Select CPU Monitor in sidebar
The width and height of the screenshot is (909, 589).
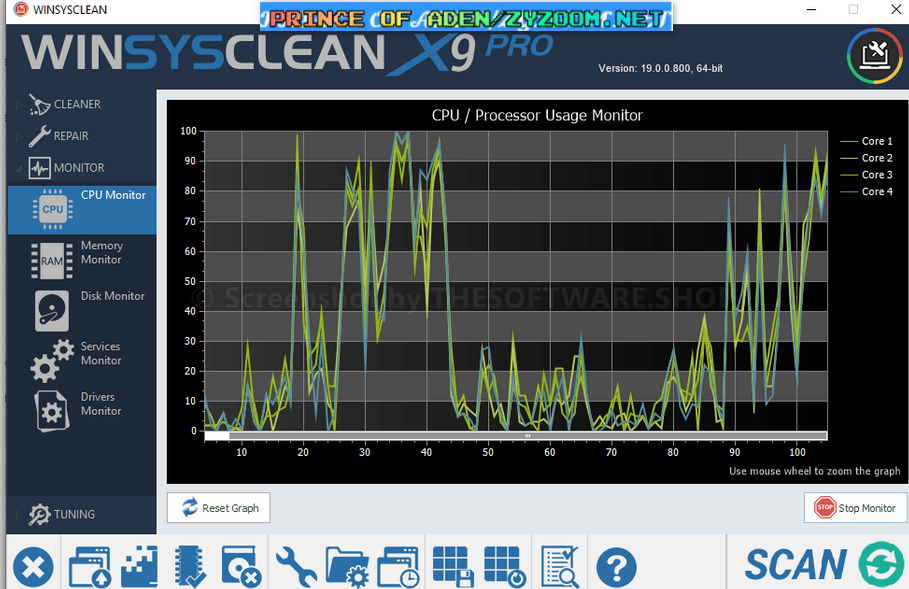(x=82, y=209)
